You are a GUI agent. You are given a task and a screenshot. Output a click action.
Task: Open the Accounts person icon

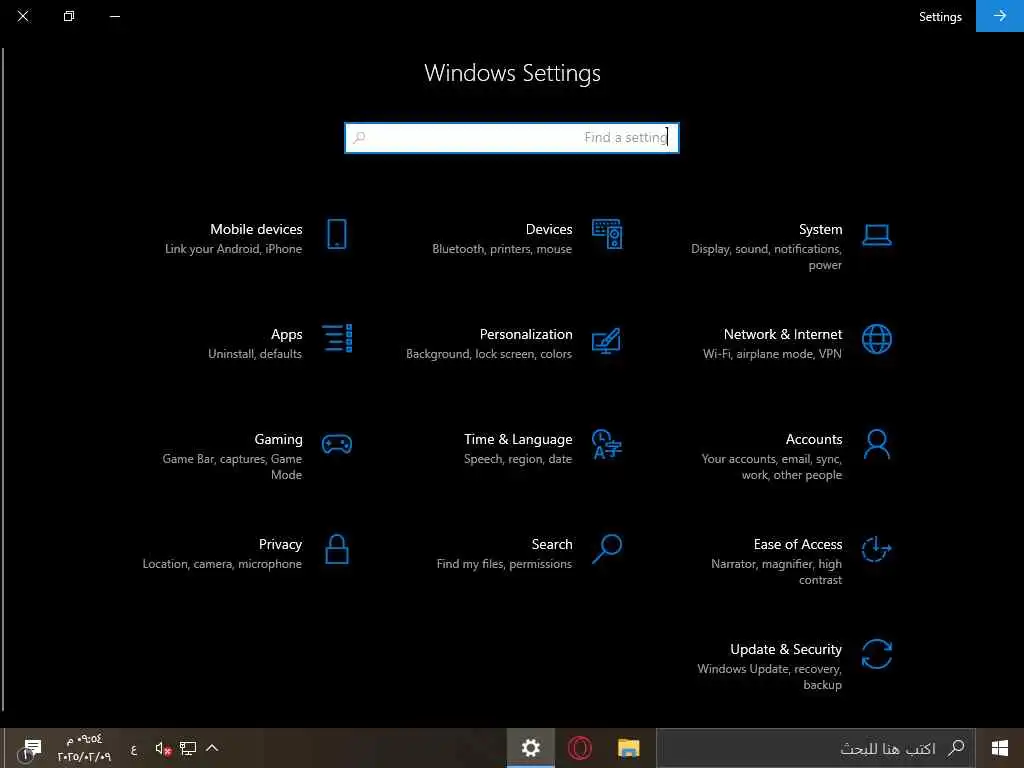tap(876, 444)
